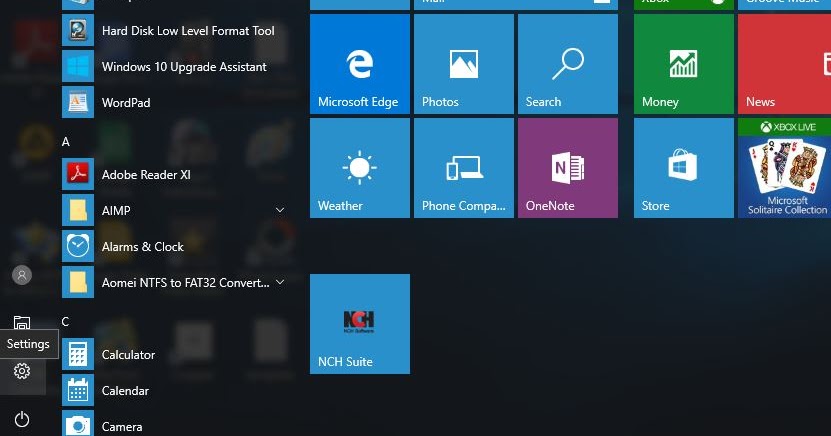Click the AIMP folder icon
The height and width of the screenshot is (436, 831).
click(78, 210)
